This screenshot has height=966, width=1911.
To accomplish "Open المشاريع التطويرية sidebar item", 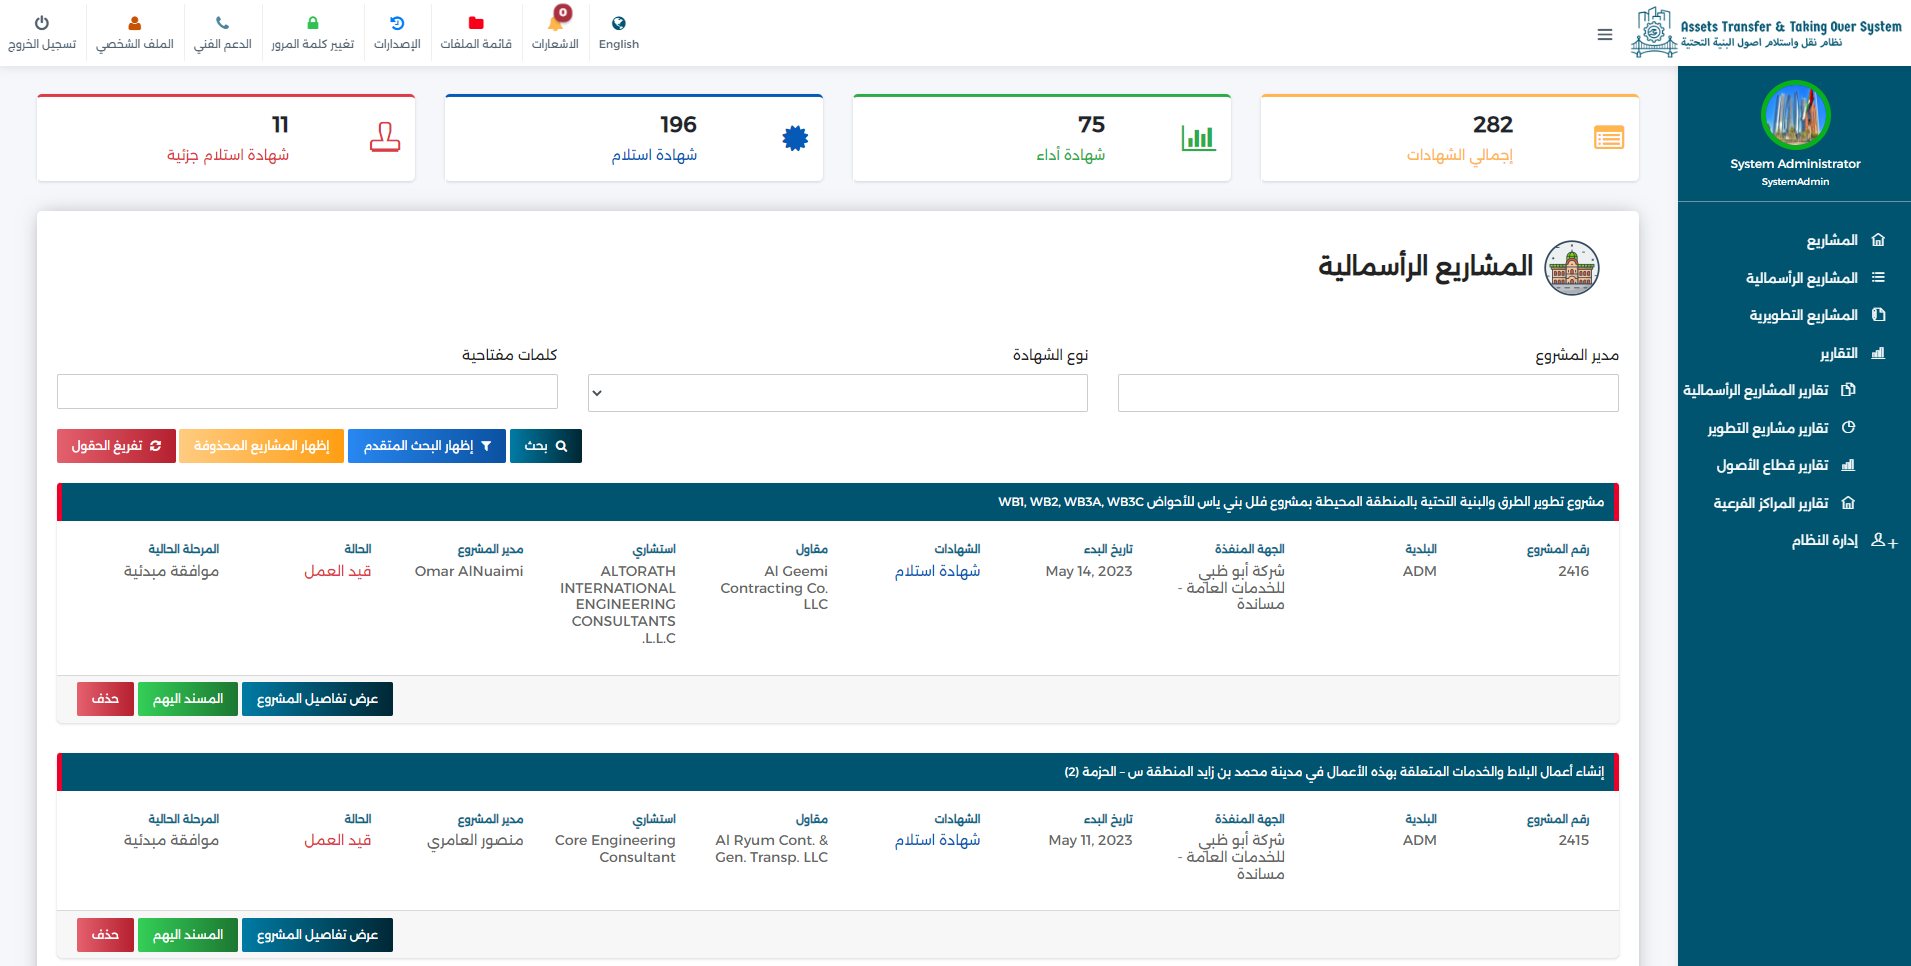I will [x=1803, y=315].
